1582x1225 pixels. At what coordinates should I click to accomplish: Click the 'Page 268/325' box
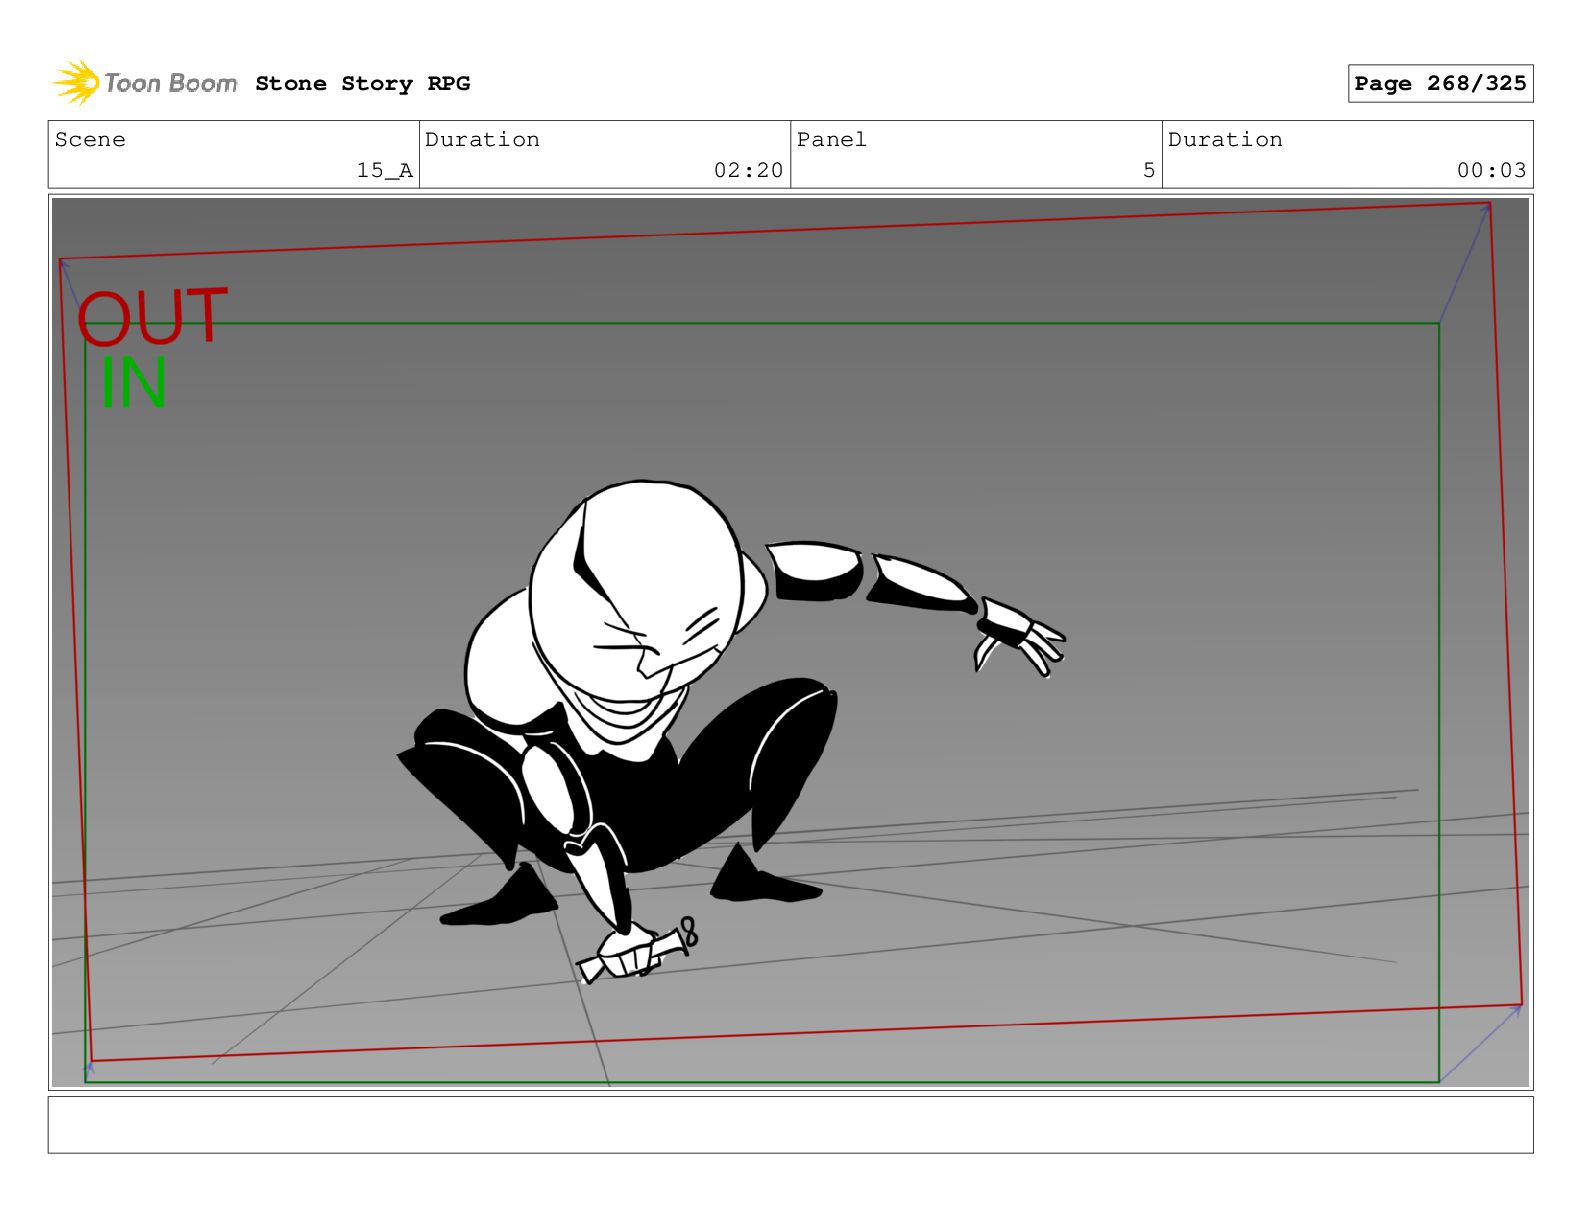(1440, 84)
